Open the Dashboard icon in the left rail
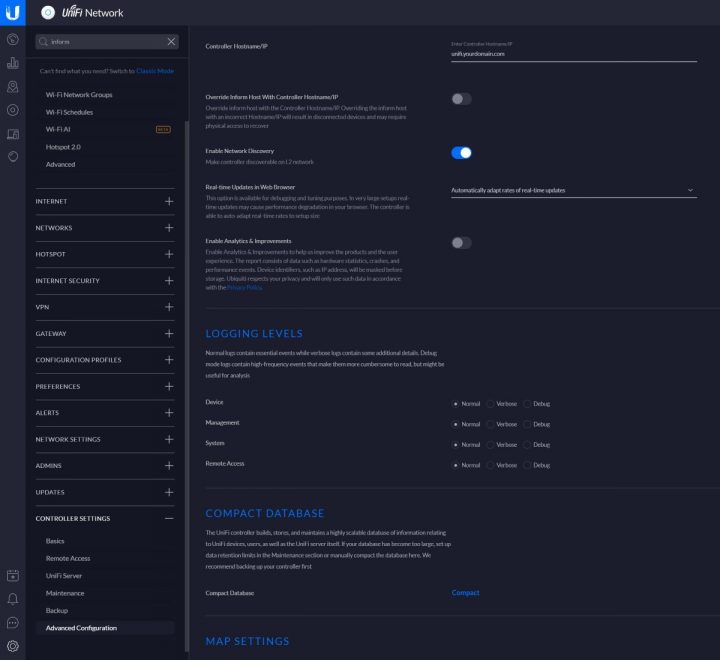This screenshot has height=660, width=720. pos(12,39)
